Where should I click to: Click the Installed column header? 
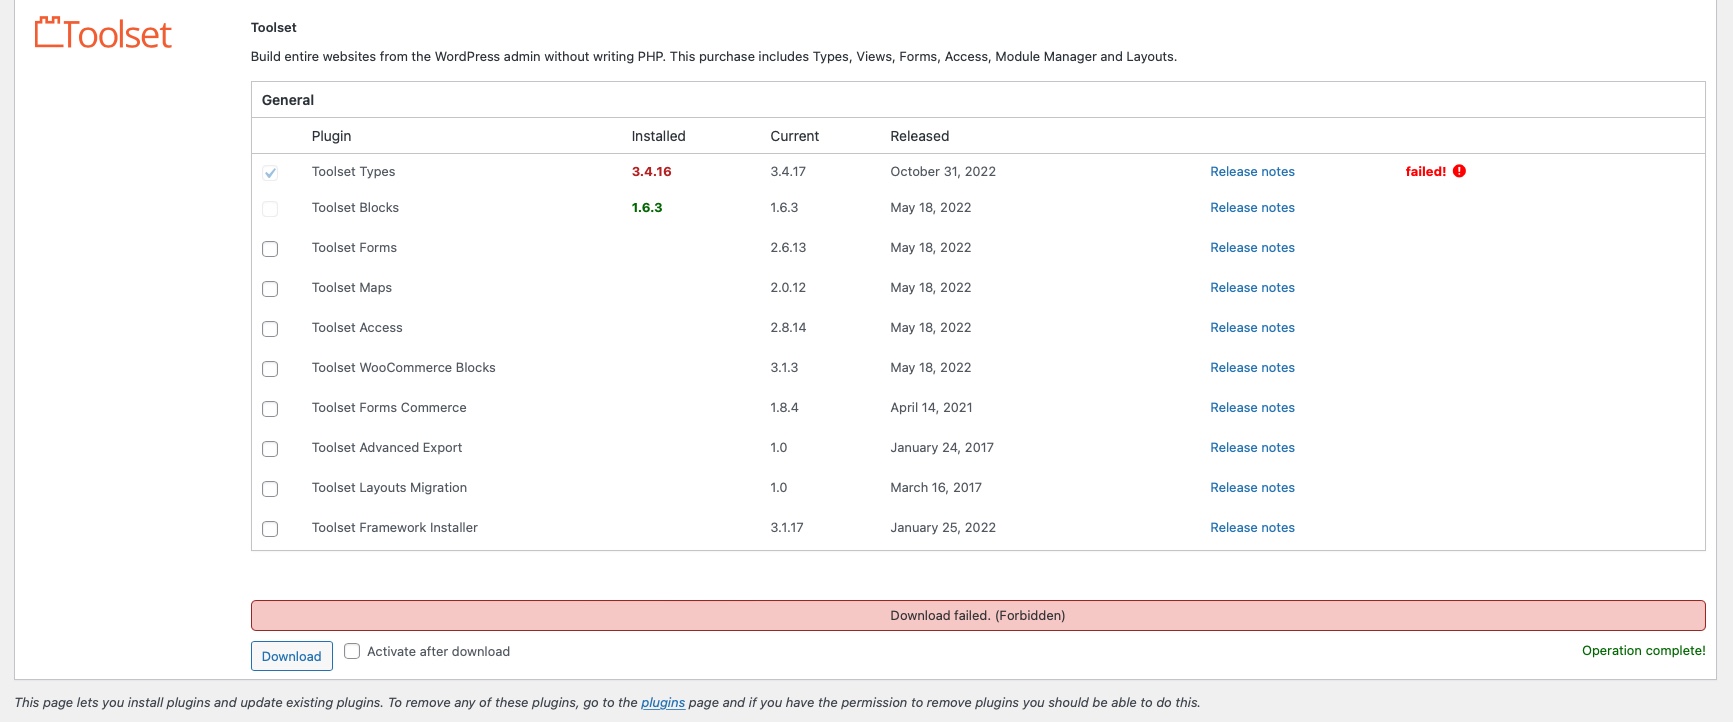click(x=658, y=136)
